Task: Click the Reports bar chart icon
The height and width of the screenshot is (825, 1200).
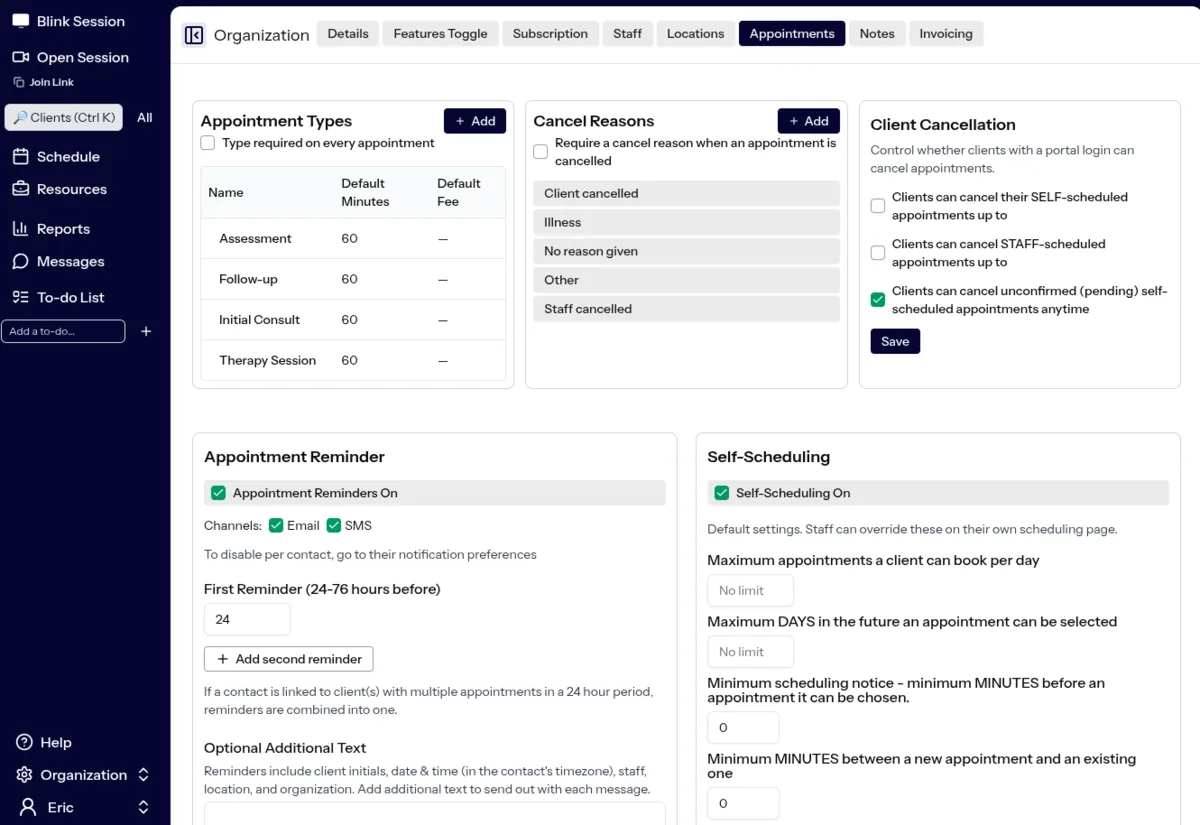Action: coord(20,228)
